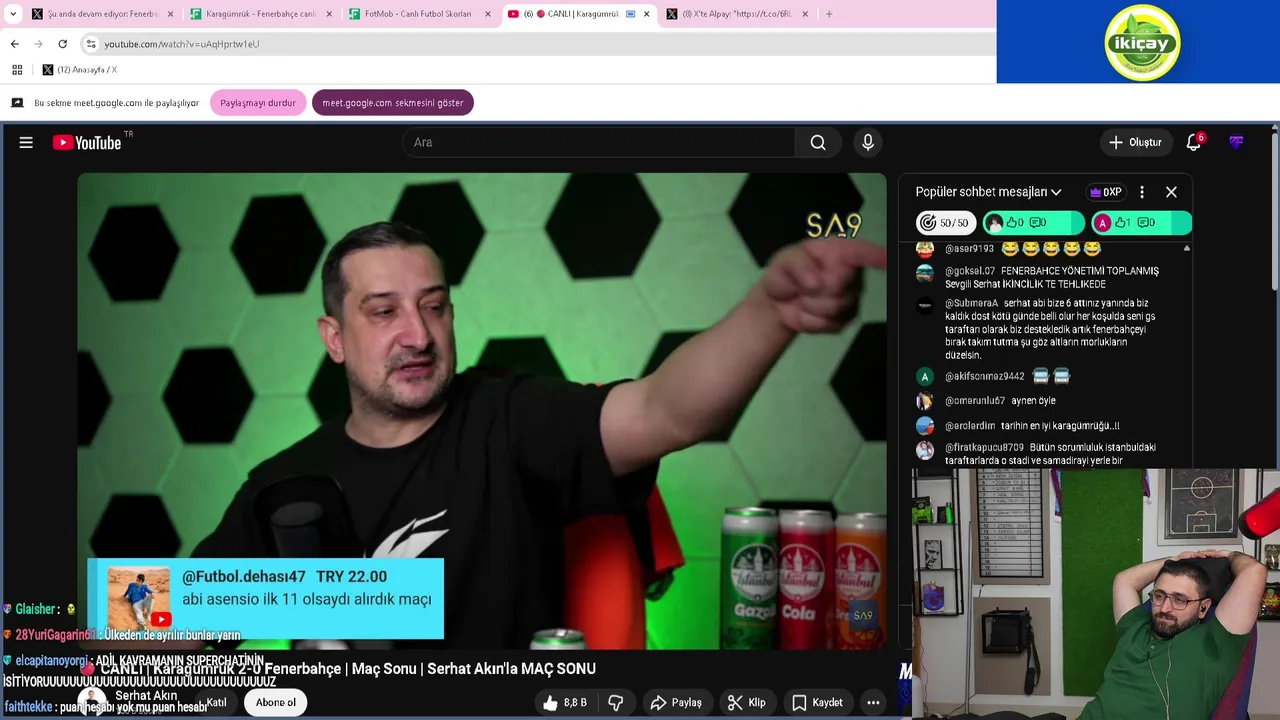The image size is (1280, 720).
Task: Open Serhat Akın channel avatar
Action: 93,702
